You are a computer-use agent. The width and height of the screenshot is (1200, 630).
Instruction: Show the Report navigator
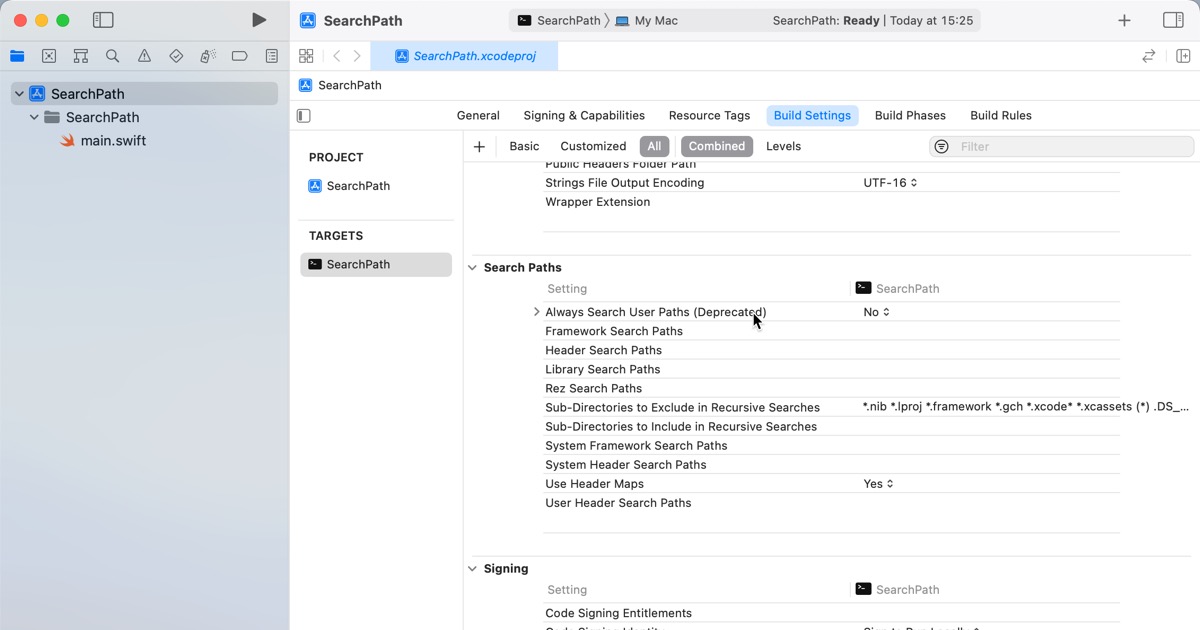click(272, 56)
